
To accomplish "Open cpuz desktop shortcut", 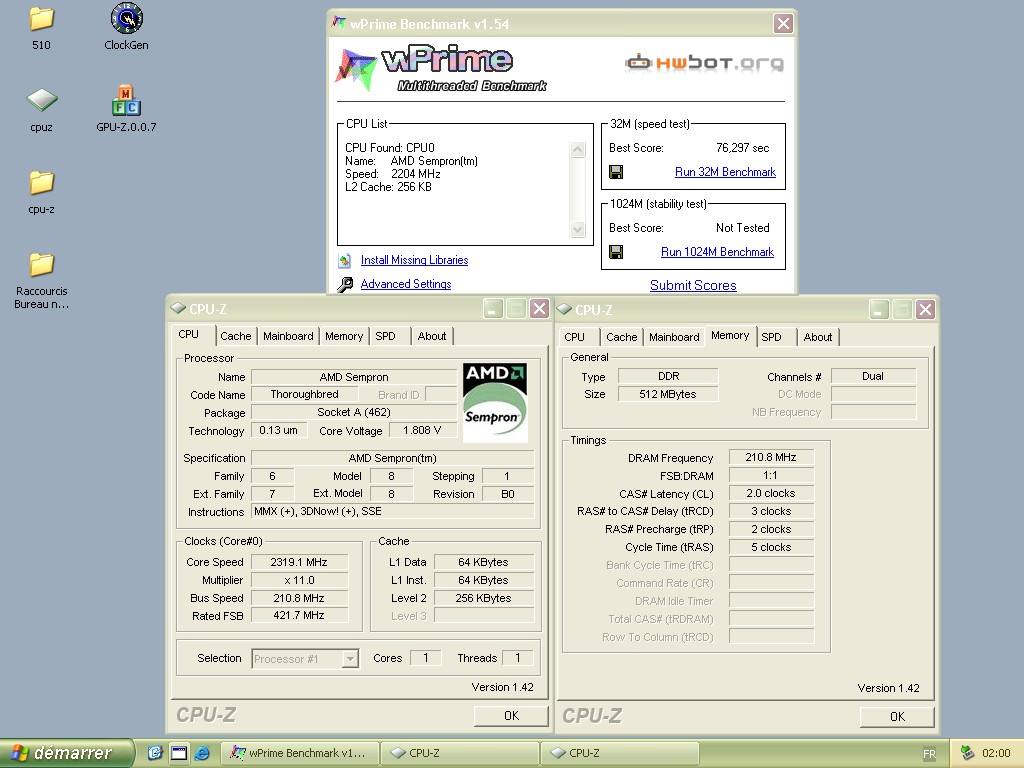I will (x=42, y=101).
